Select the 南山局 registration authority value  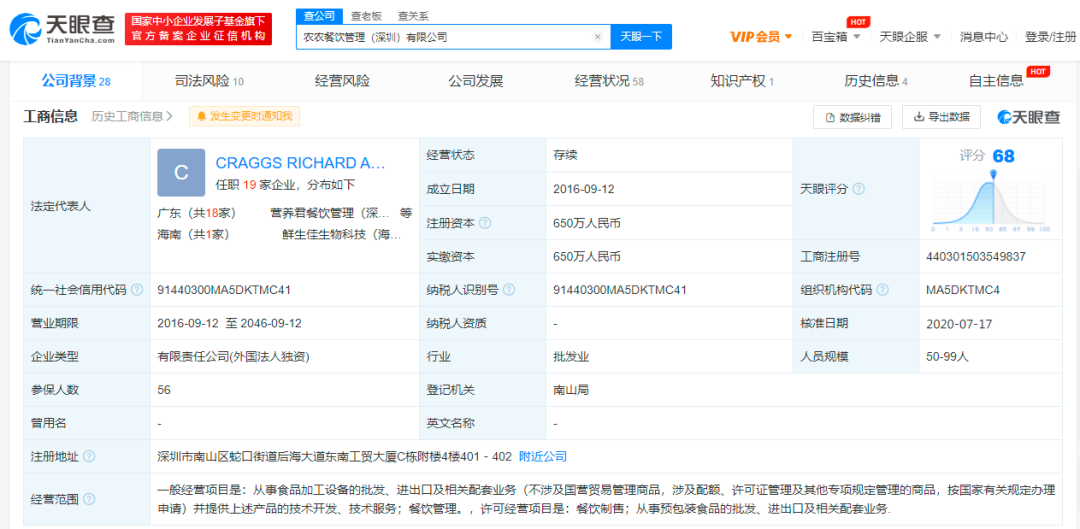tap(570, 390)
